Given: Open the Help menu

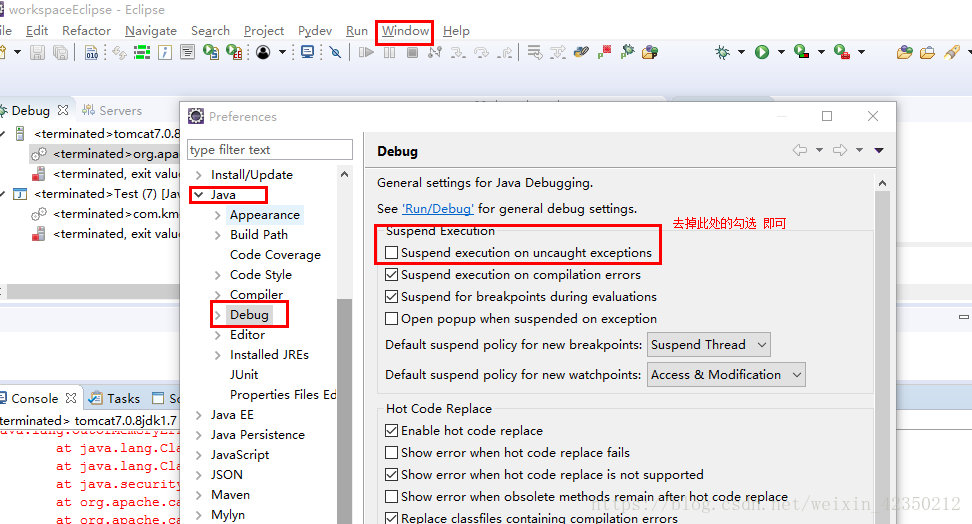Looking at the screenshot, I should click(x=456, y=31).
